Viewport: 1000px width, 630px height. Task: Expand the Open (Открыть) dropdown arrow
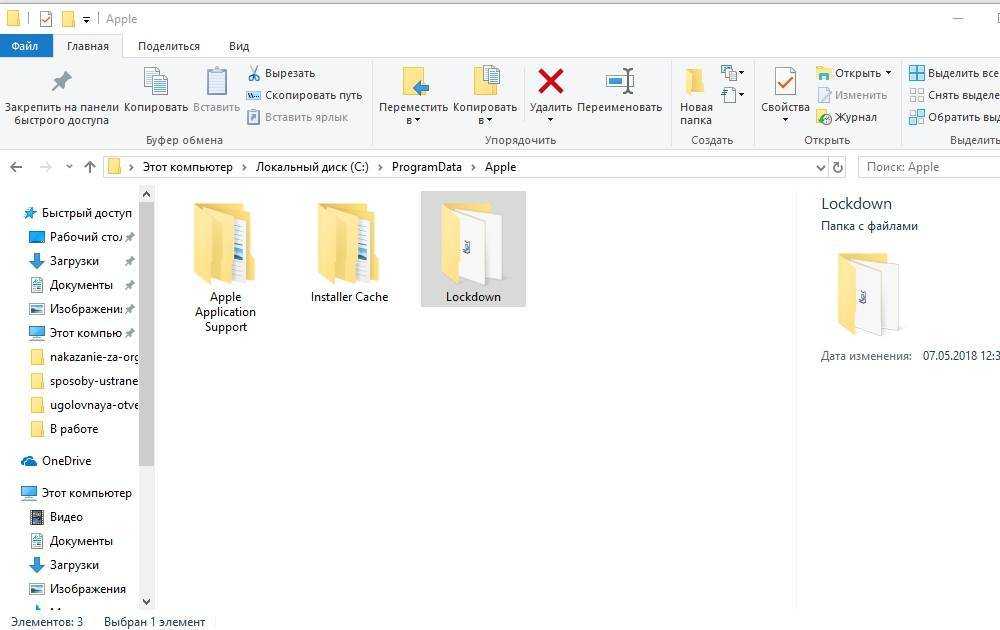(888, 73)
